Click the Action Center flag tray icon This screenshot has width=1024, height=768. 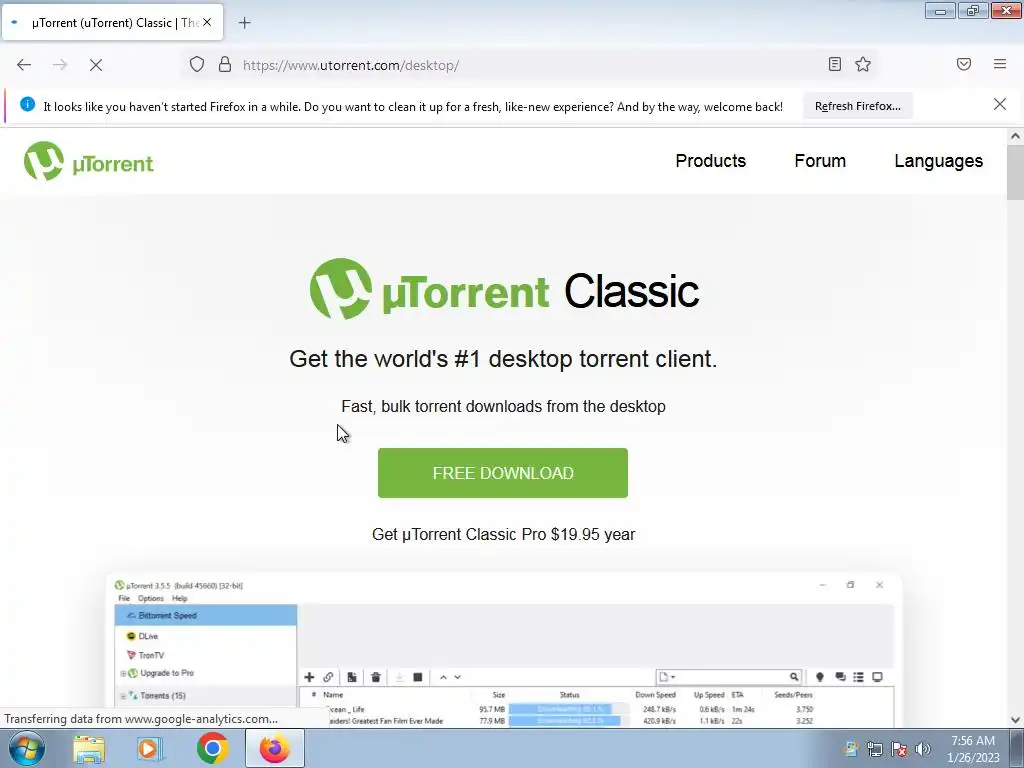click(x=899, y=749)
